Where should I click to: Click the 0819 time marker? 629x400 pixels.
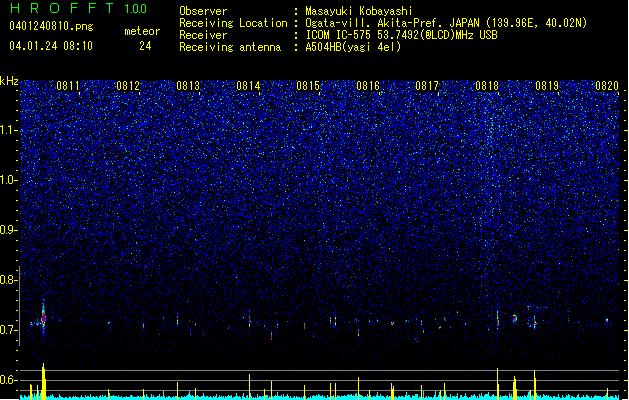coord(547,86)
